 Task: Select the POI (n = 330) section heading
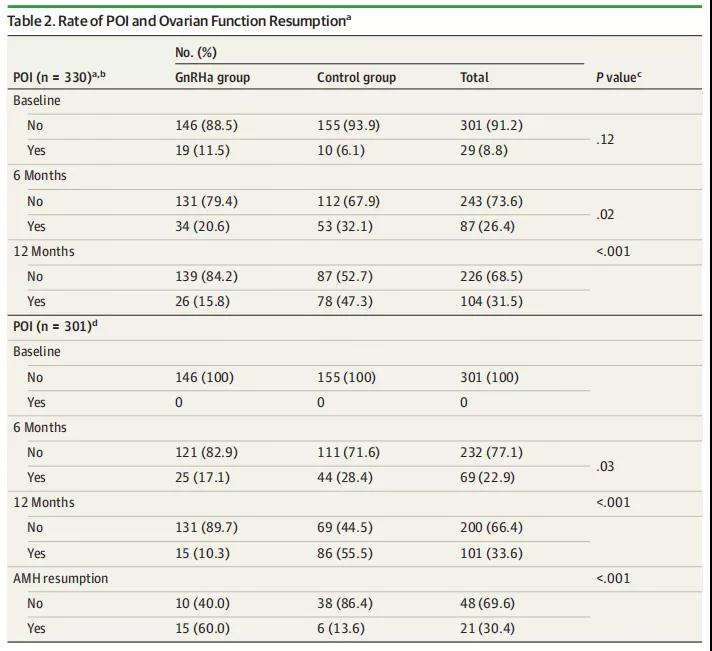click(59, 77)
